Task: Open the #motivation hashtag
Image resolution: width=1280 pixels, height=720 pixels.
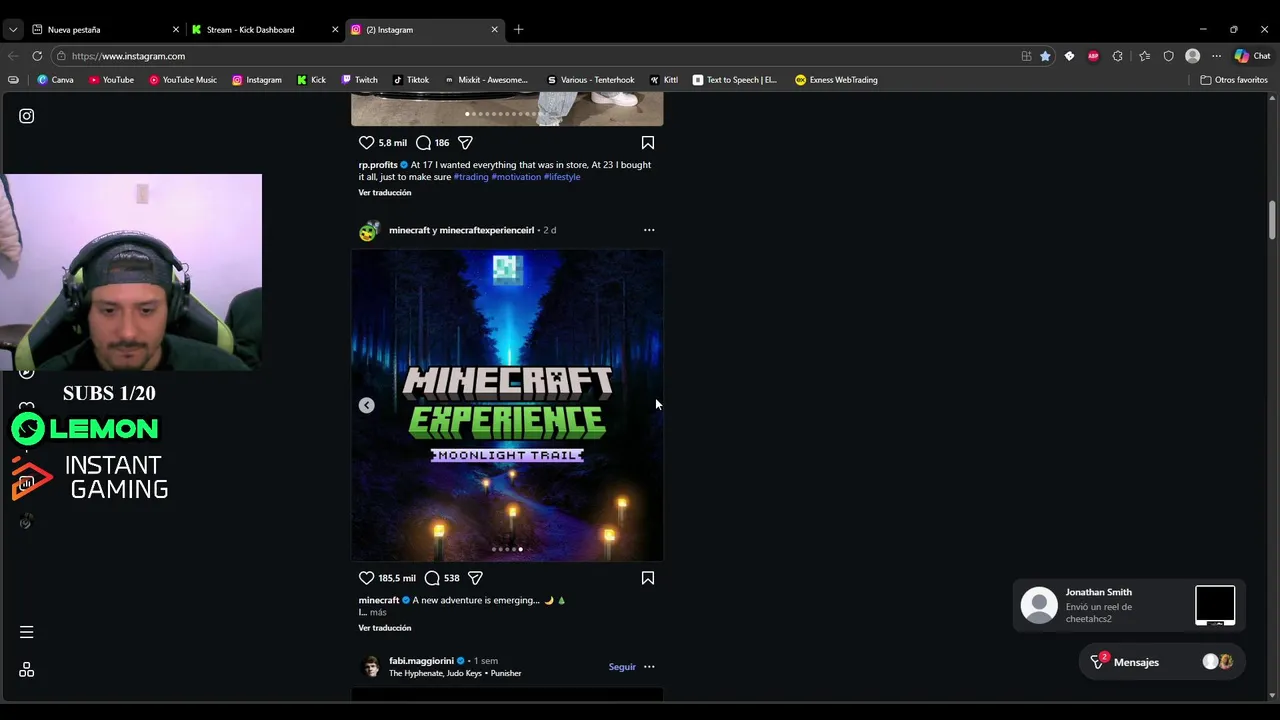Action: point(516,177)
